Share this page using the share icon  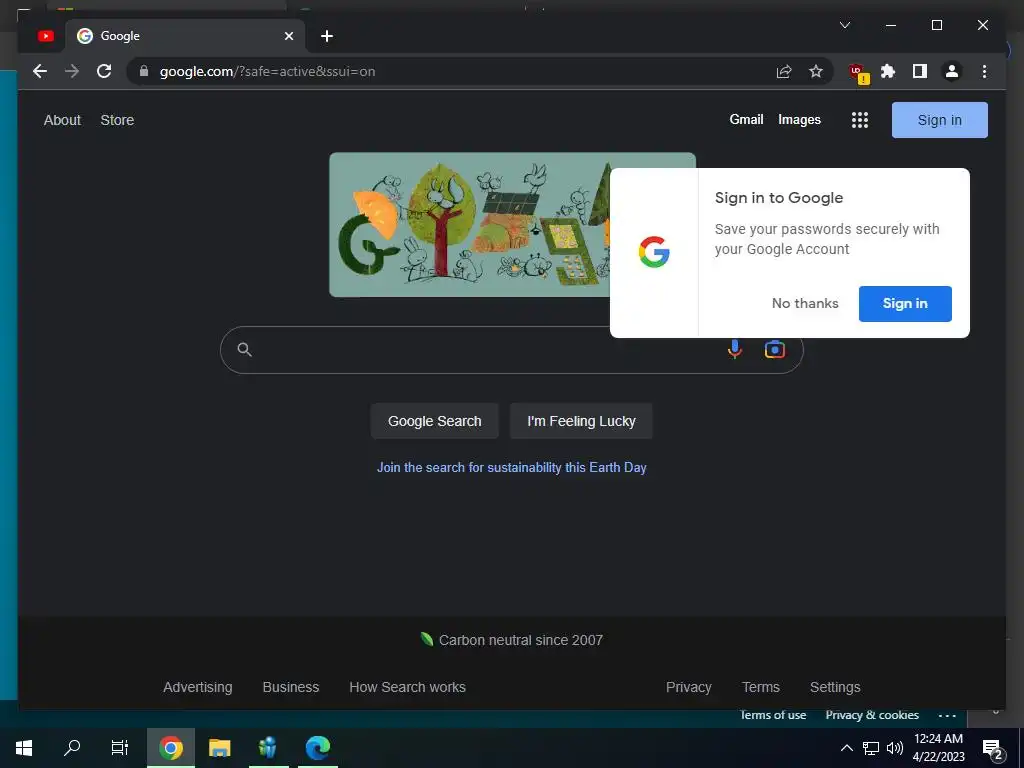[784, 71]
